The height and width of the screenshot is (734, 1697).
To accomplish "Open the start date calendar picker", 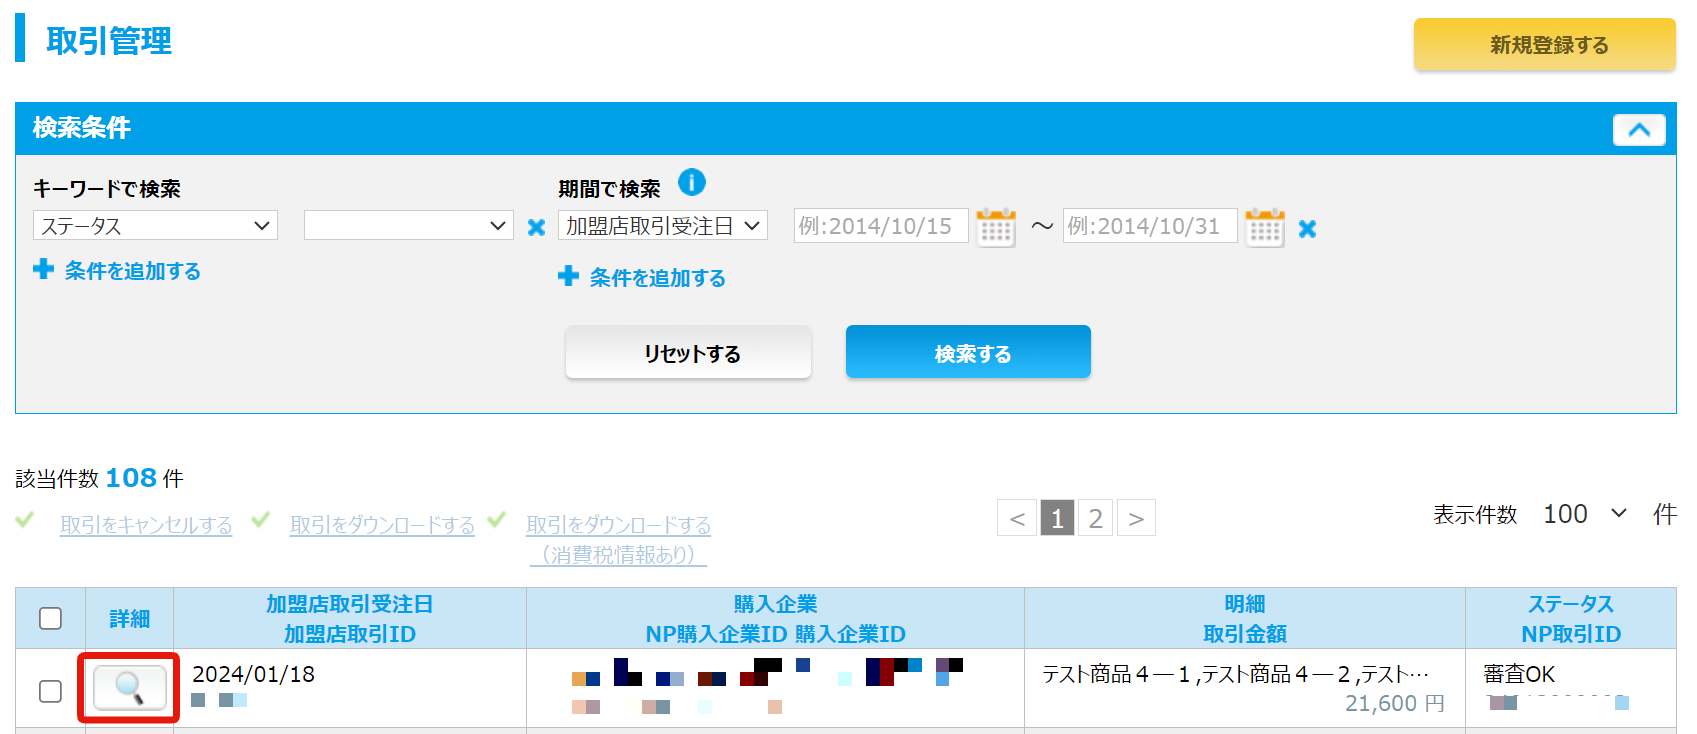I will pyautogui.click(x=996, y=227).
